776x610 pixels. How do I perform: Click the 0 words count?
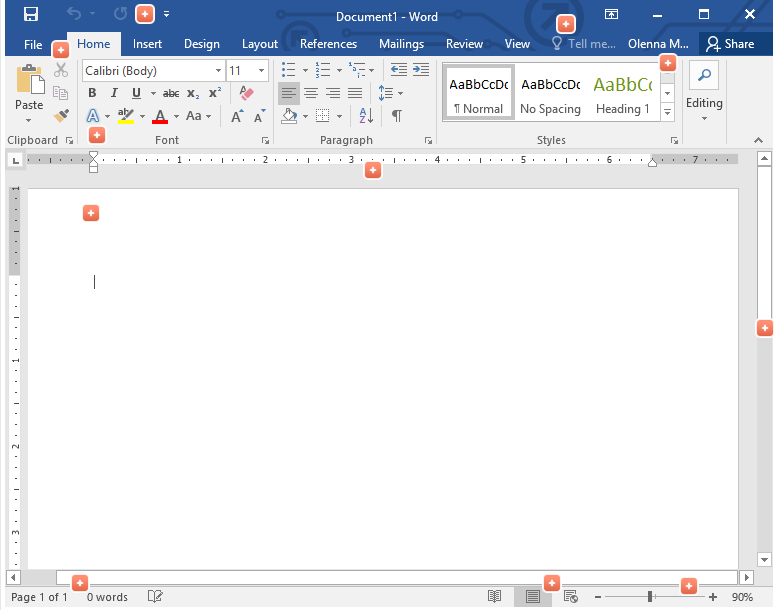107,597
